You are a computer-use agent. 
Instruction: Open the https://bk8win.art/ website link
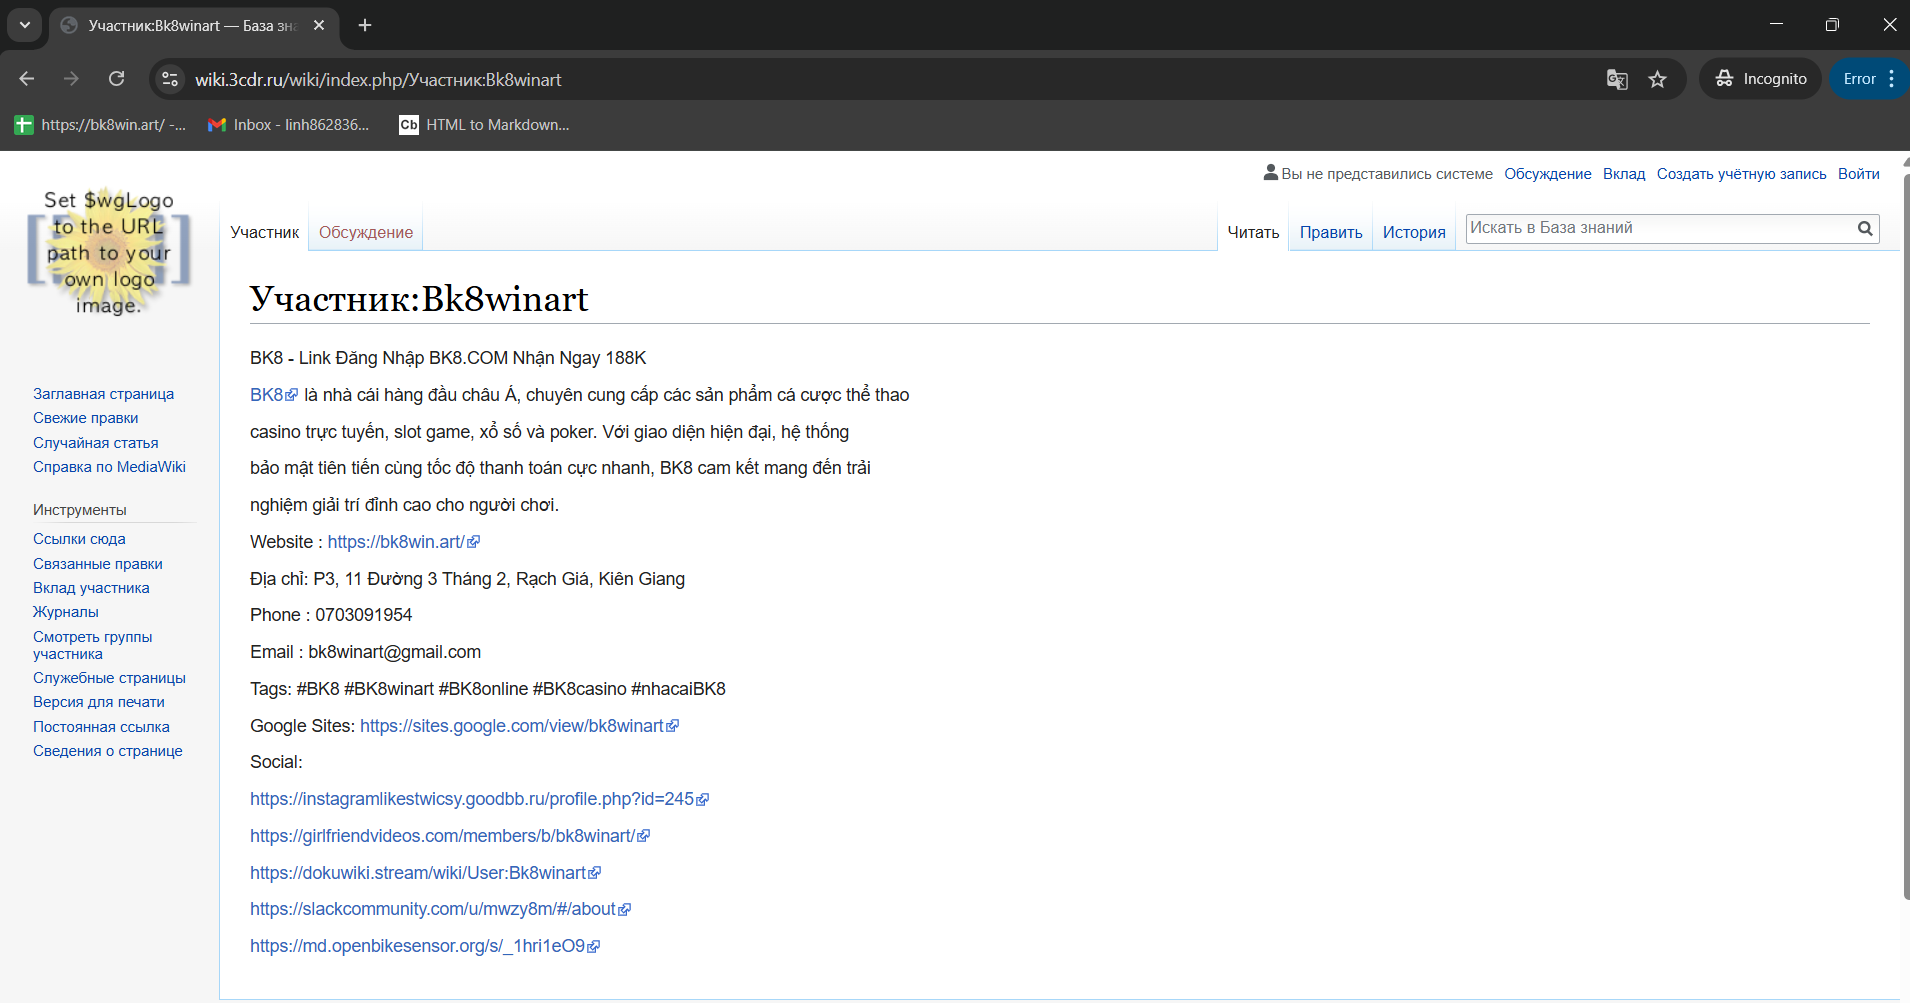coord(396,542)
